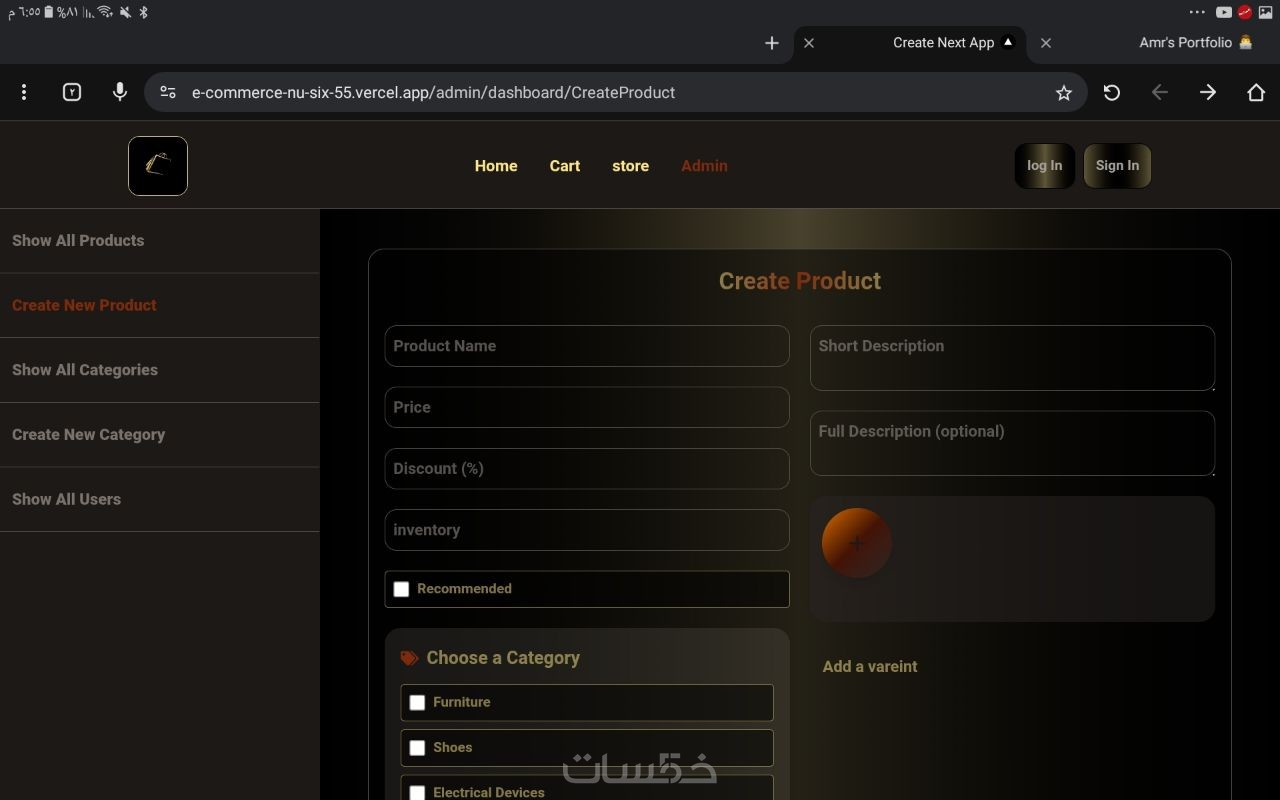
Task: Open the browser tab switcher
Action: click(72, 92)
